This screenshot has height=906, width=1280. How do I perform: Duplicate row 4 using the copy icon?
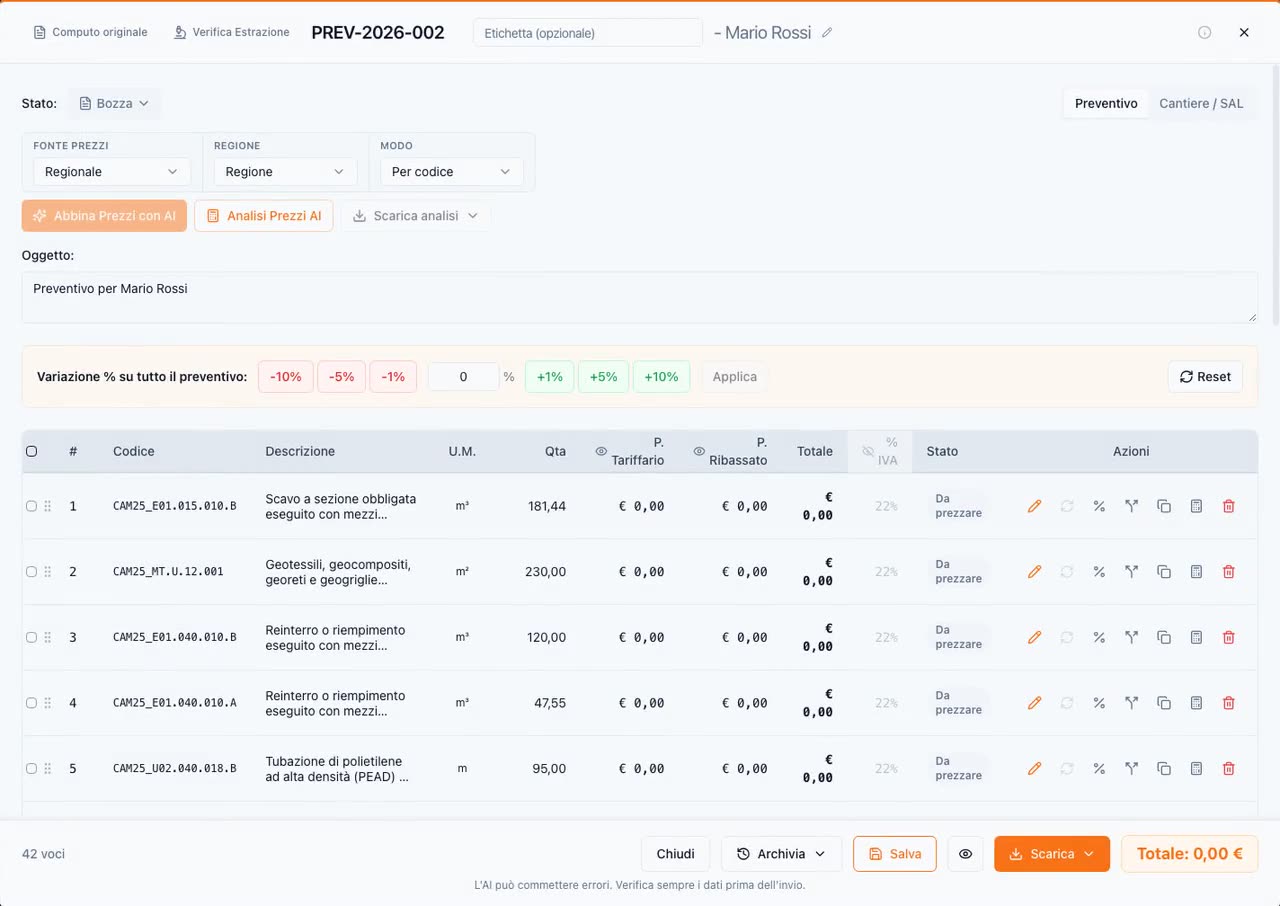1164,703
